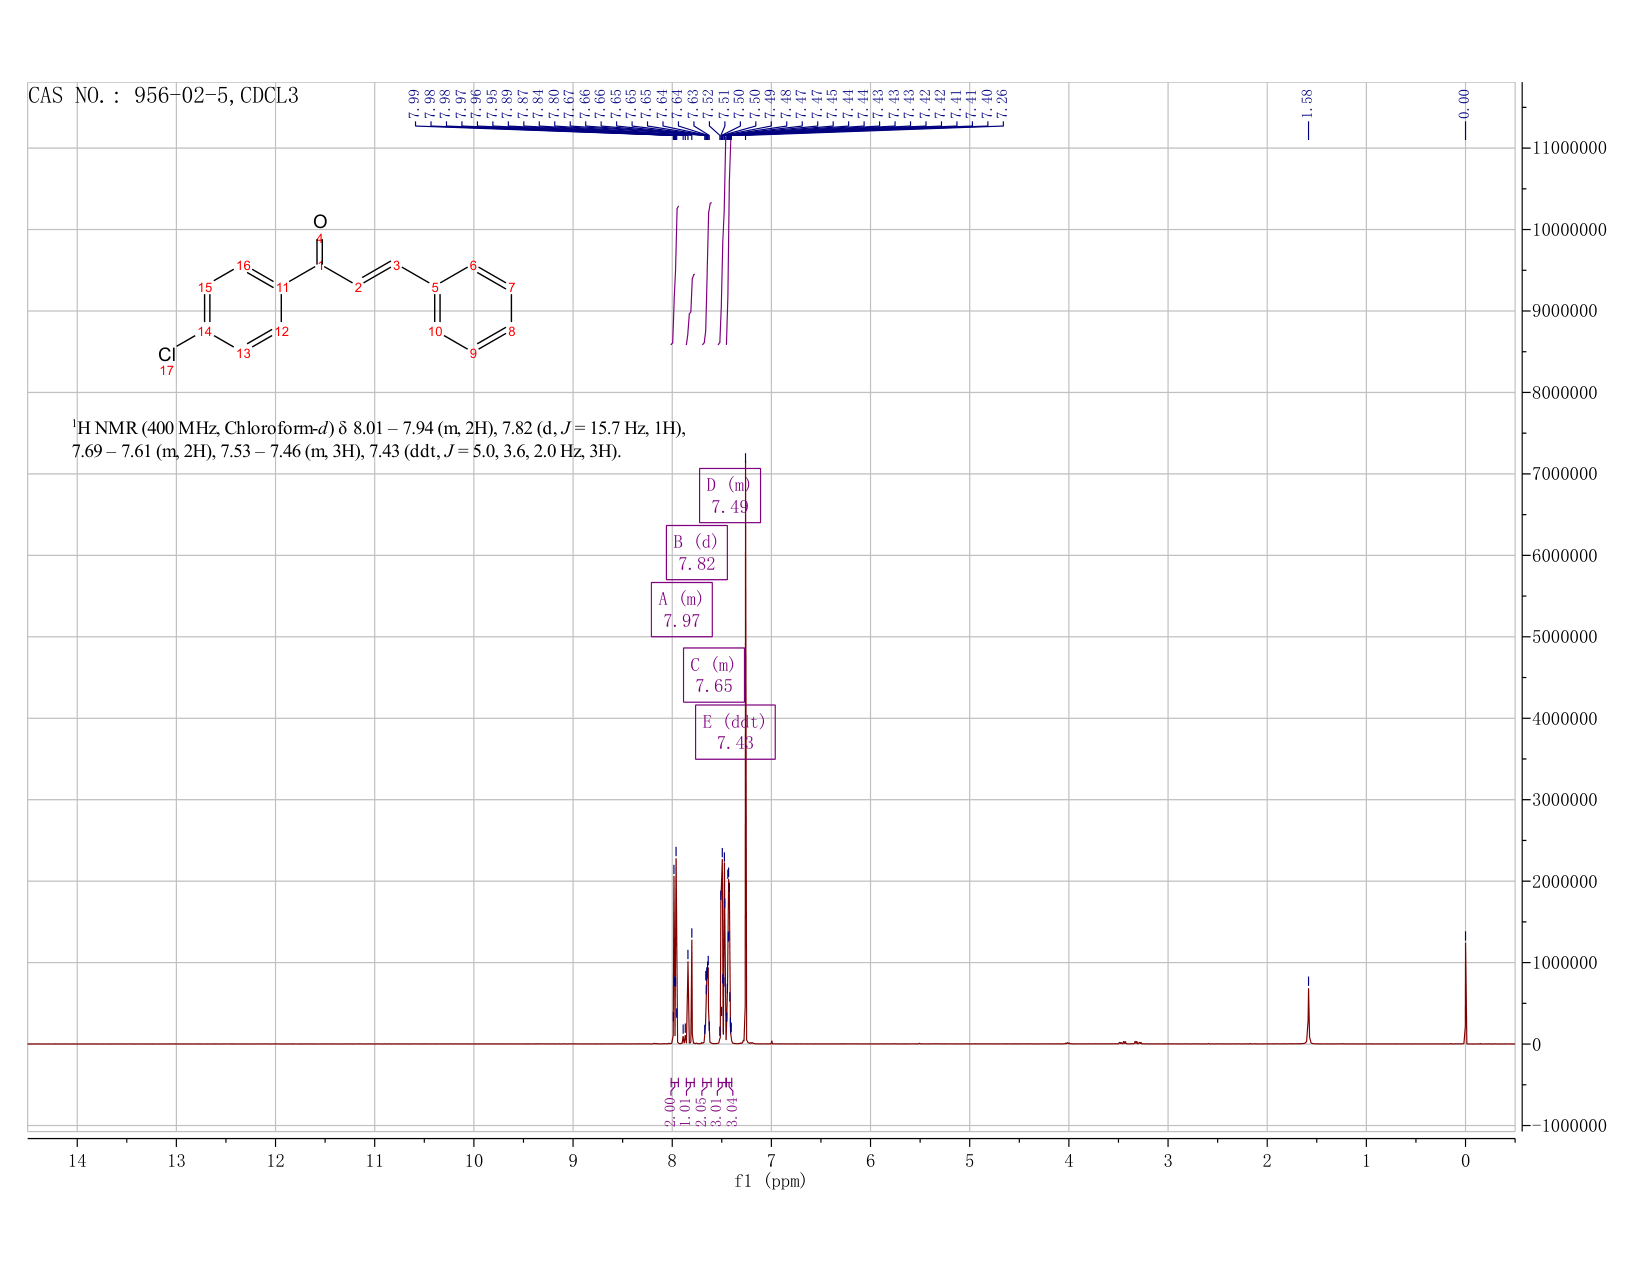This screenshot has height=1275, width=1650.
Task: Click the x-axis tick label '7'
Action: click(771, 1161)
